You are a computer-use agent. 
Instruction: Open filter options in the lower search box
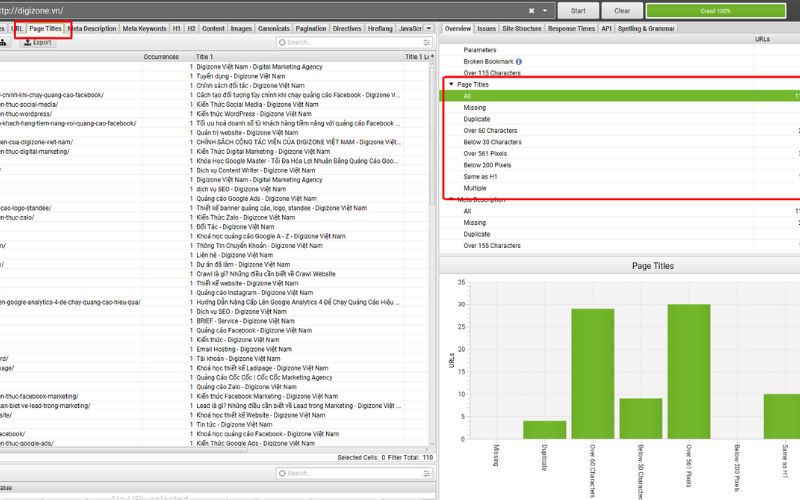pyautogui.click(x=427, y=473)
